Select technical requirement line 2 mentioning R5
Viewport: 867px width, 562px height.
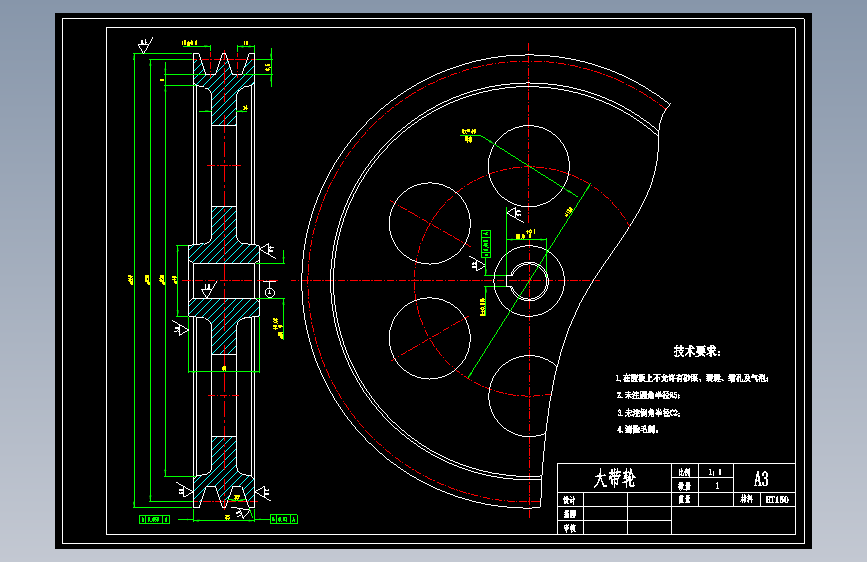pyautogui.click(x=649, y=396)
